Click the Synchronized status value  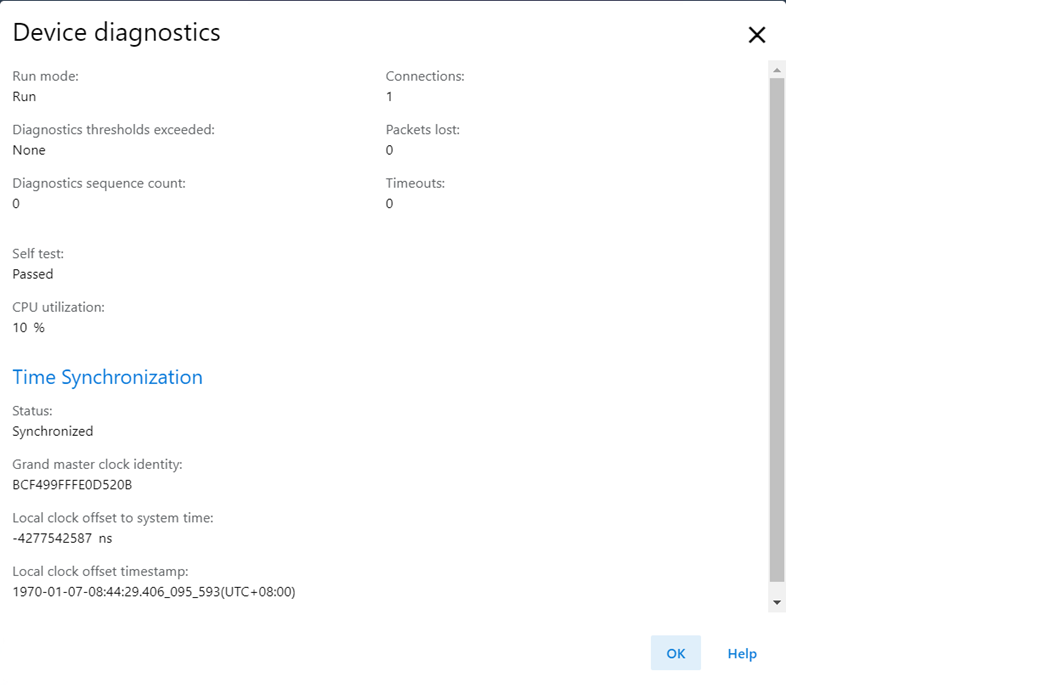coord(53,431)
